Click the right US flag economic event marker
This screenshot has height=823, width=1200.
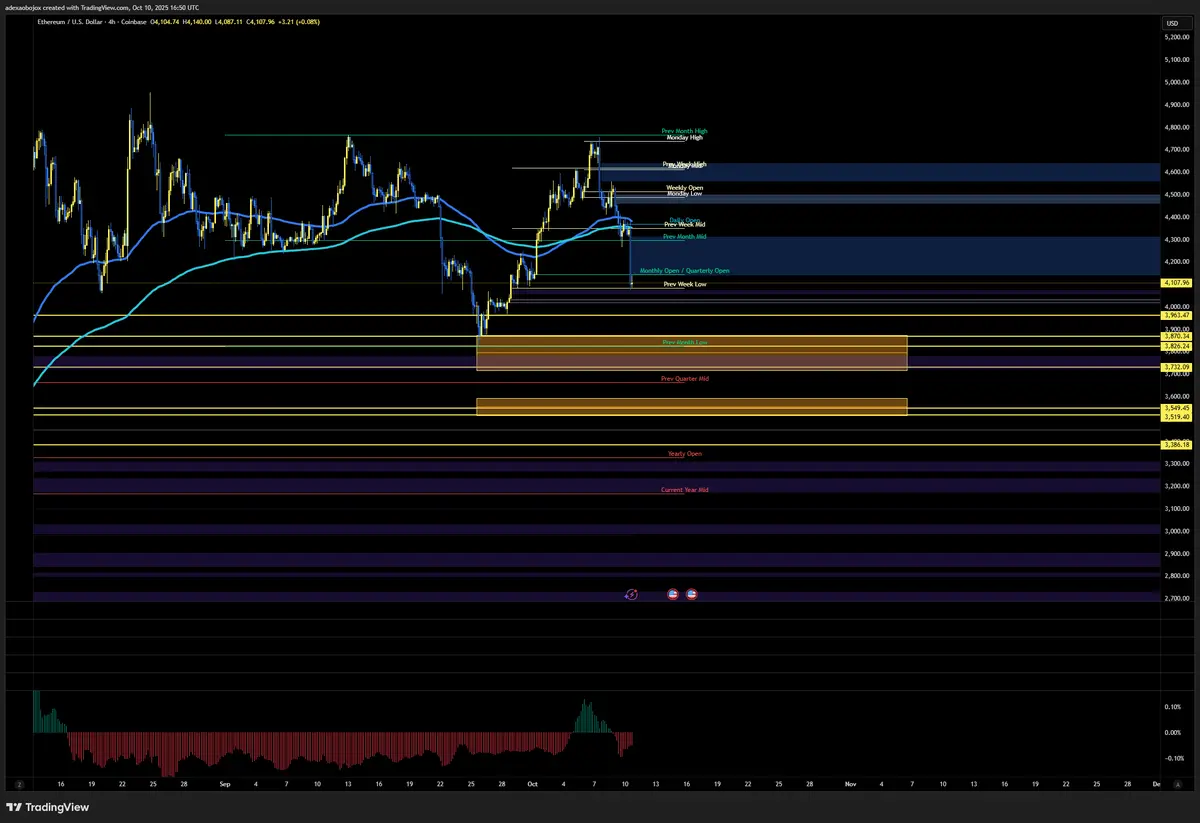(691, 594)
